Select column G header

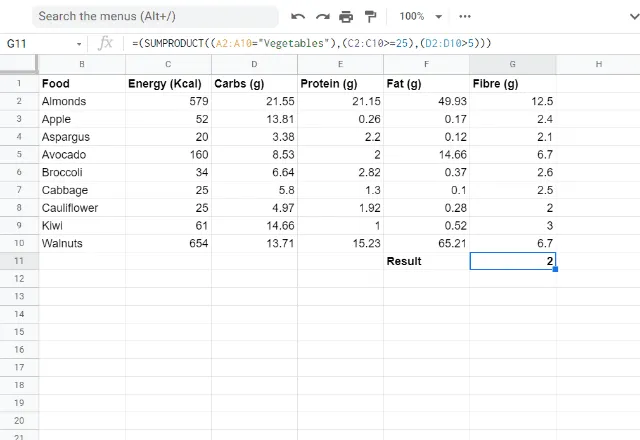512,64
